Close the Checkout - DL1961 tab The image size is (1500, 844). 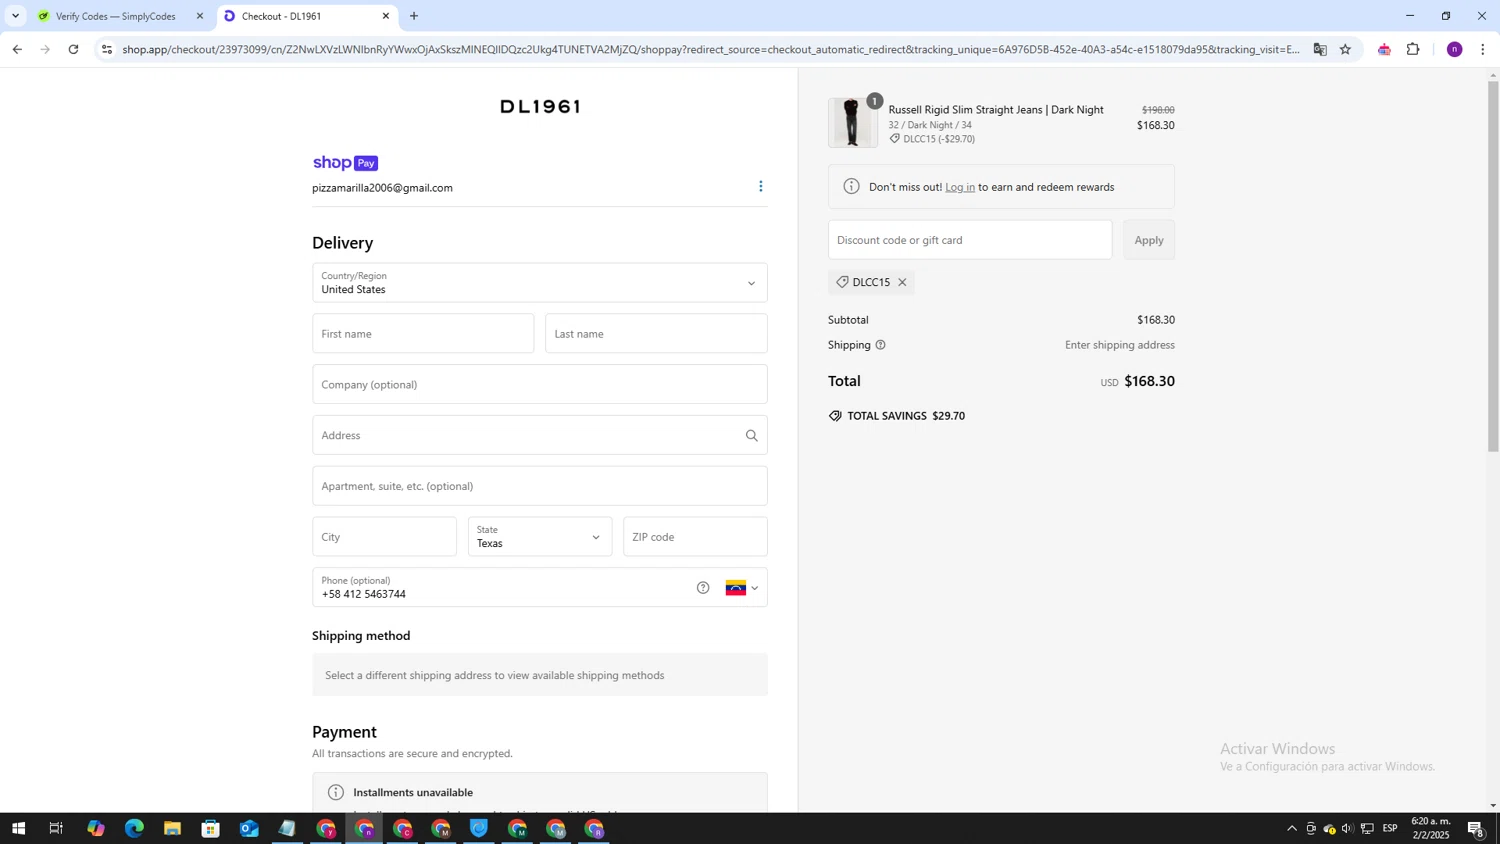385,16
